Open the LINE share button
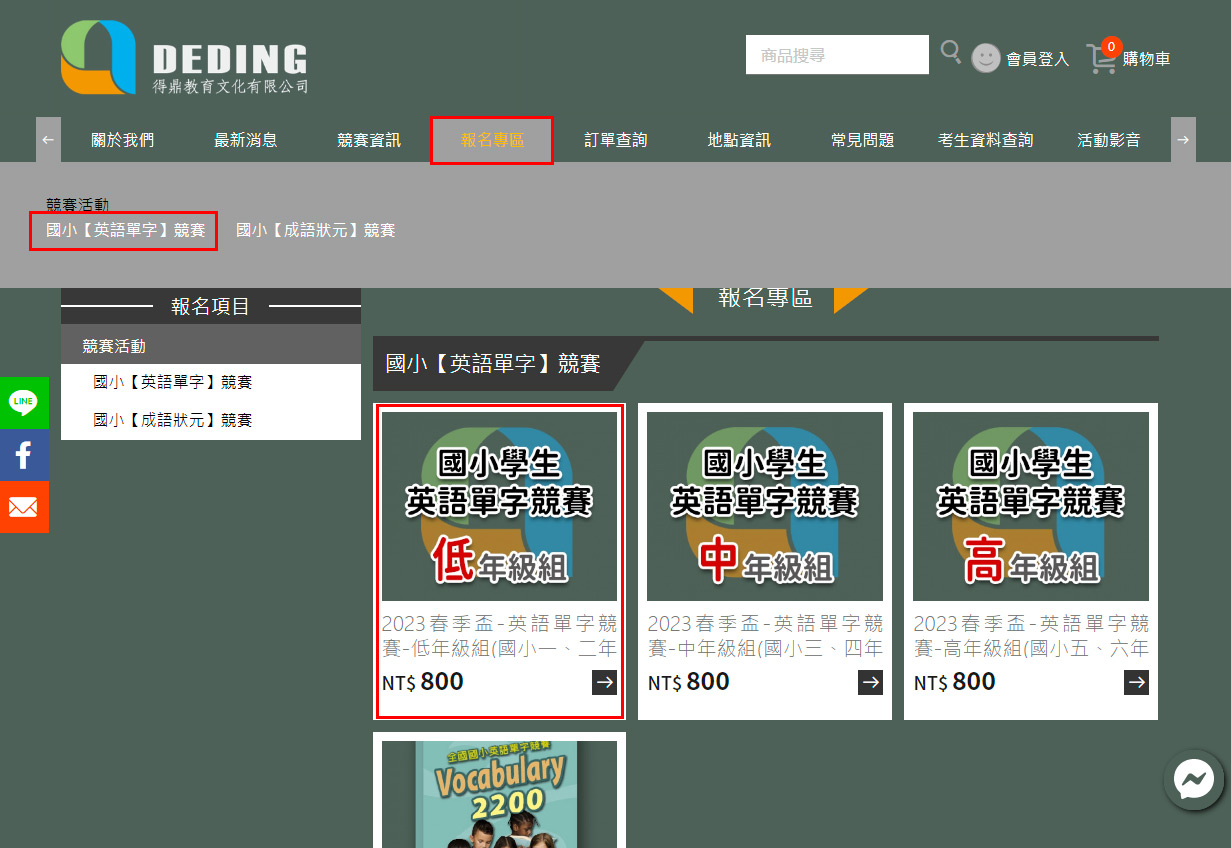 [x=24, y=403]
